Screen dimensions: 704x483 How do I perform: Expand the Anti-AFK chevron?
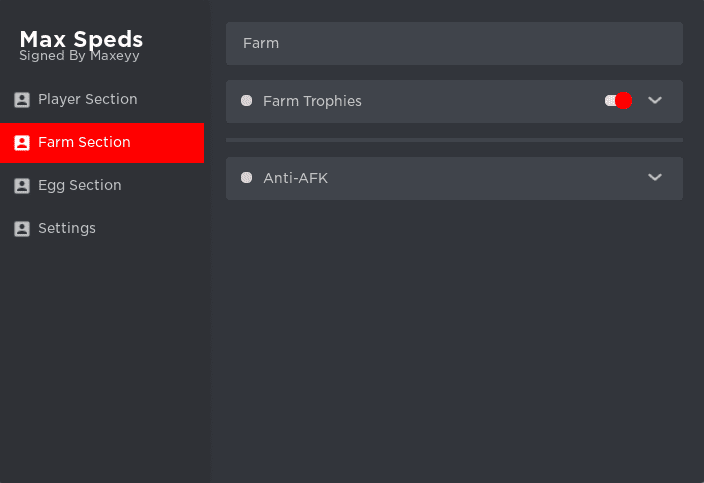click(655, 177)
